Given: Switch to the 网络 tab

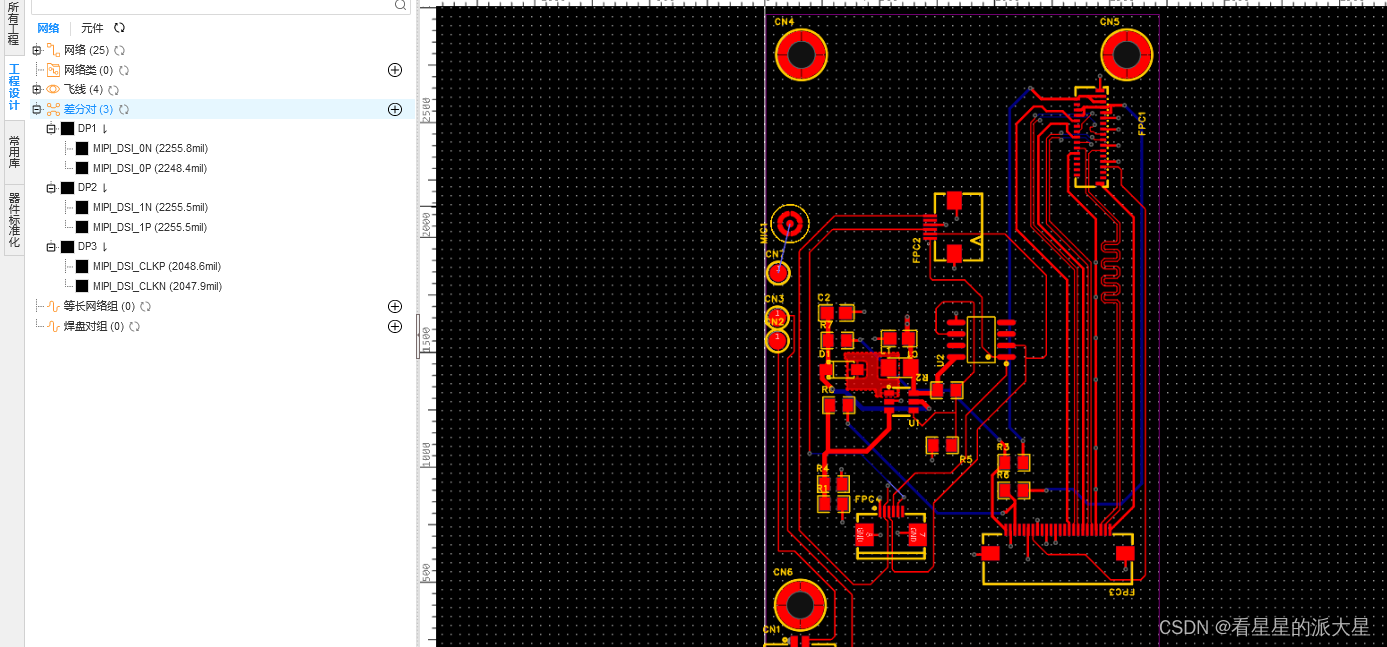Looking at the screenshot, I should pos(48,28).
